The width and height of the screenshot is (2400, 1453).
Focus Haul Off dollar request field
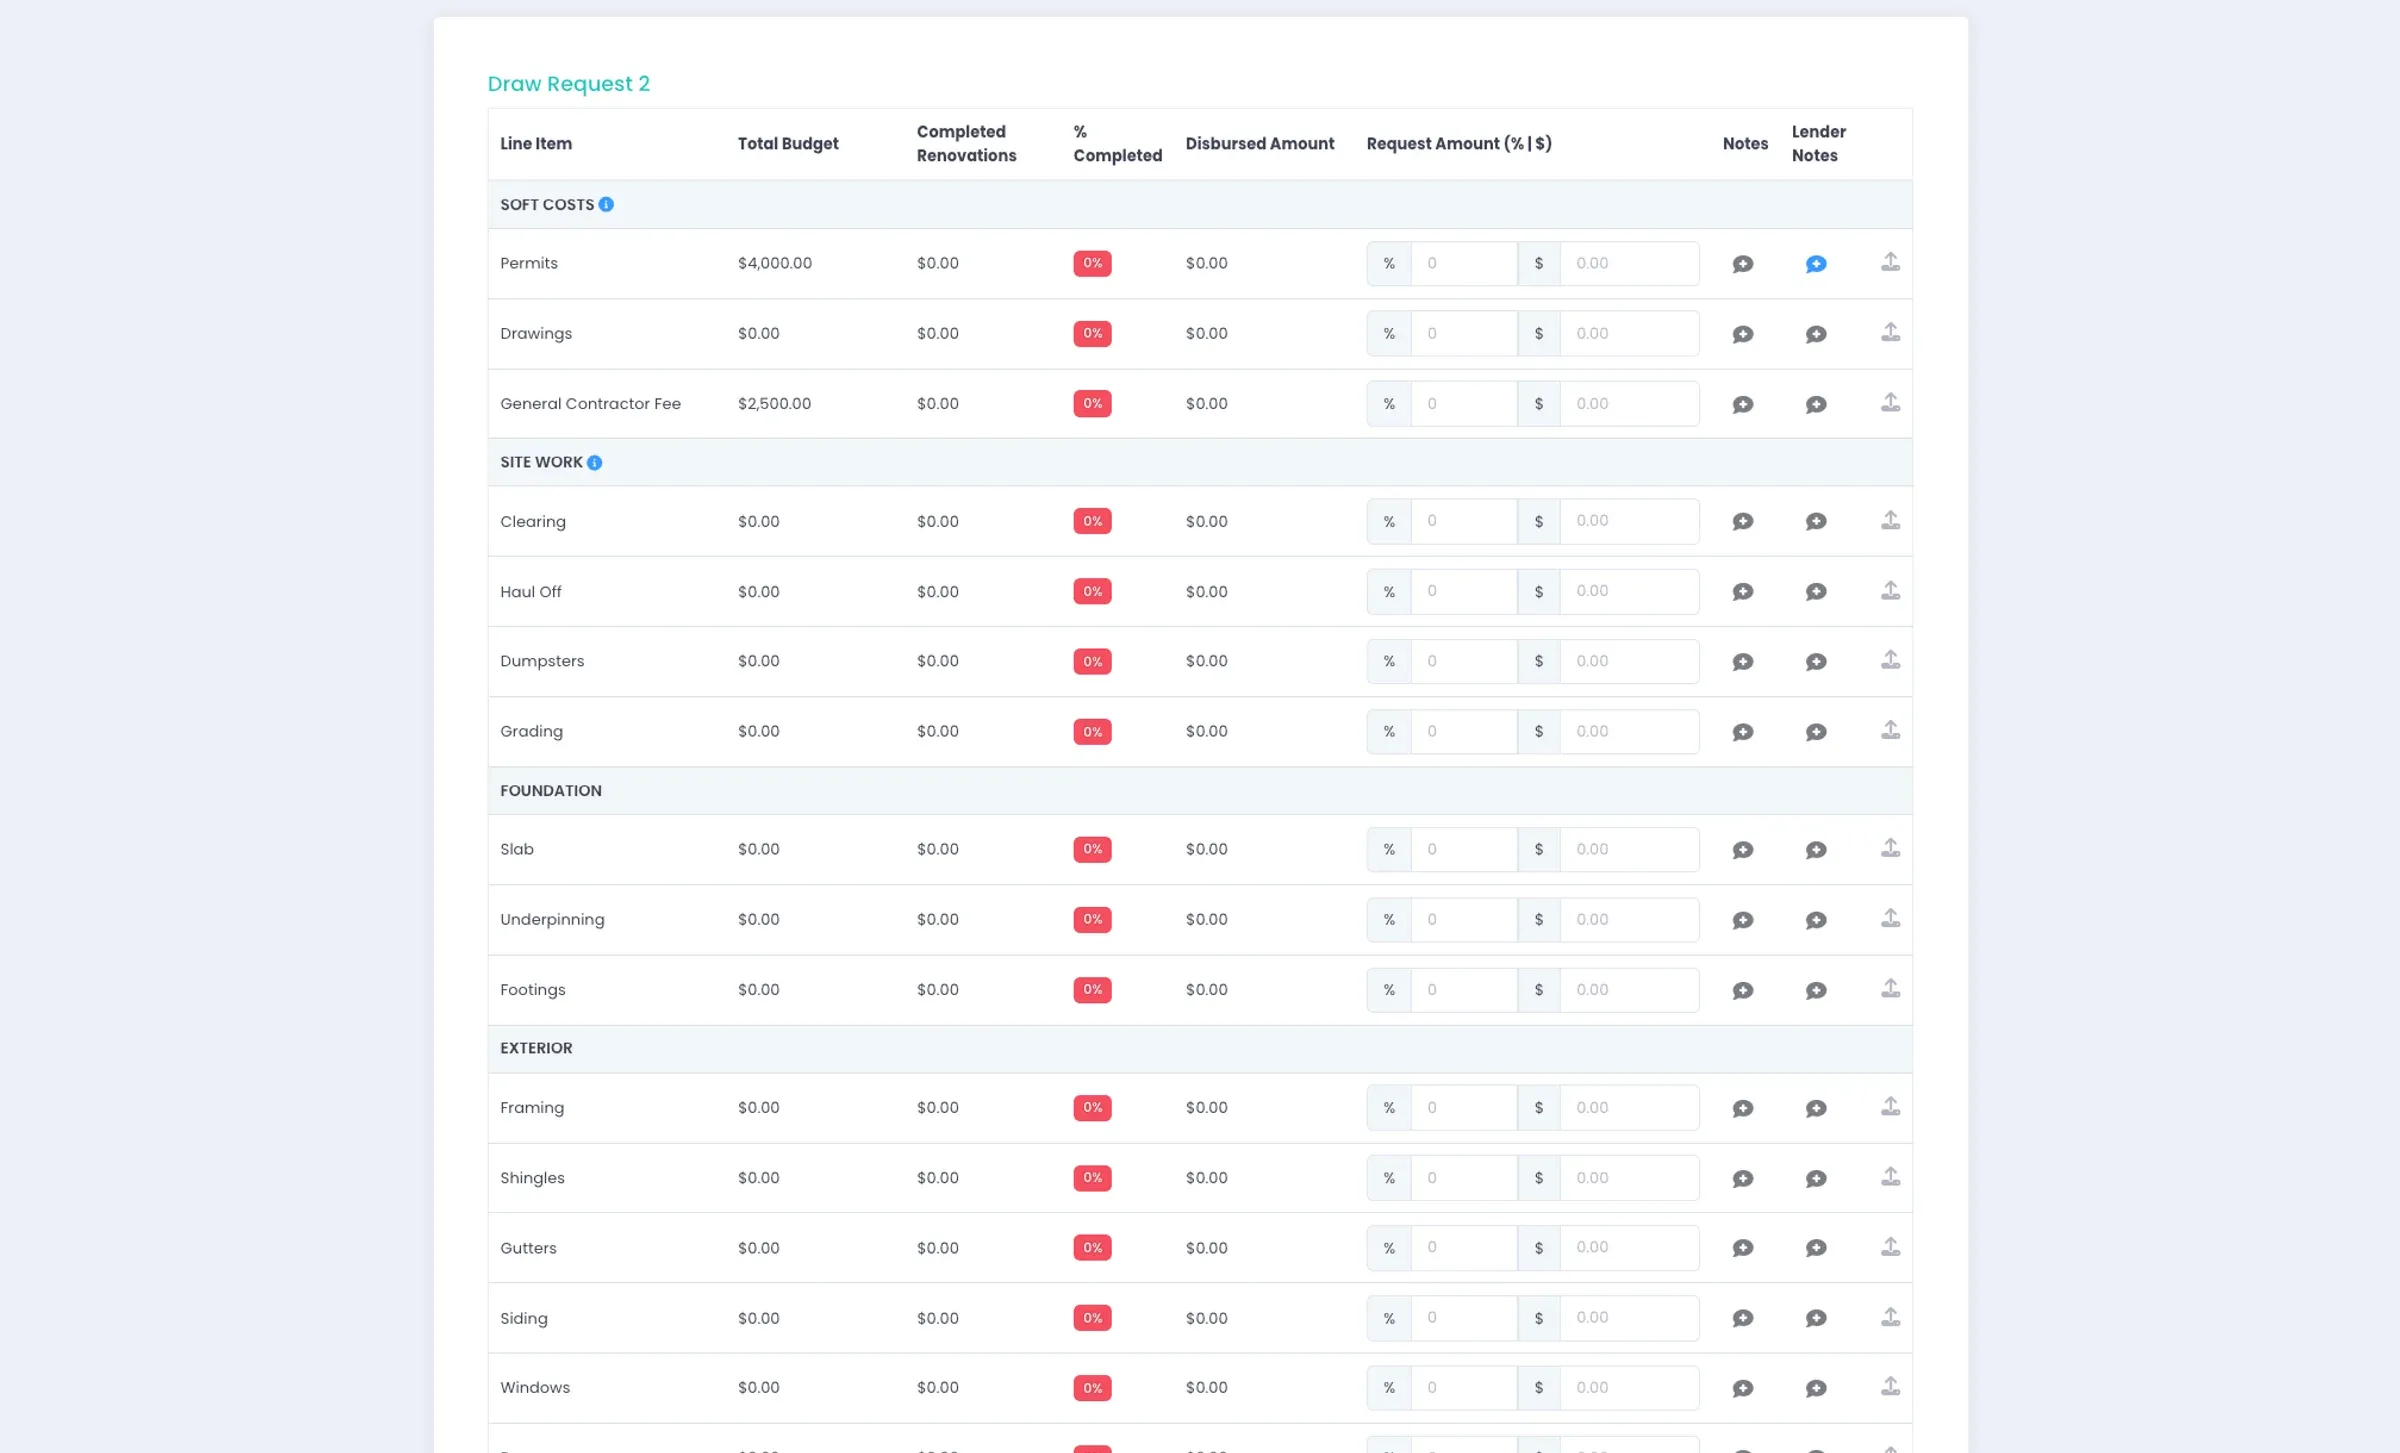point(1629,591)
